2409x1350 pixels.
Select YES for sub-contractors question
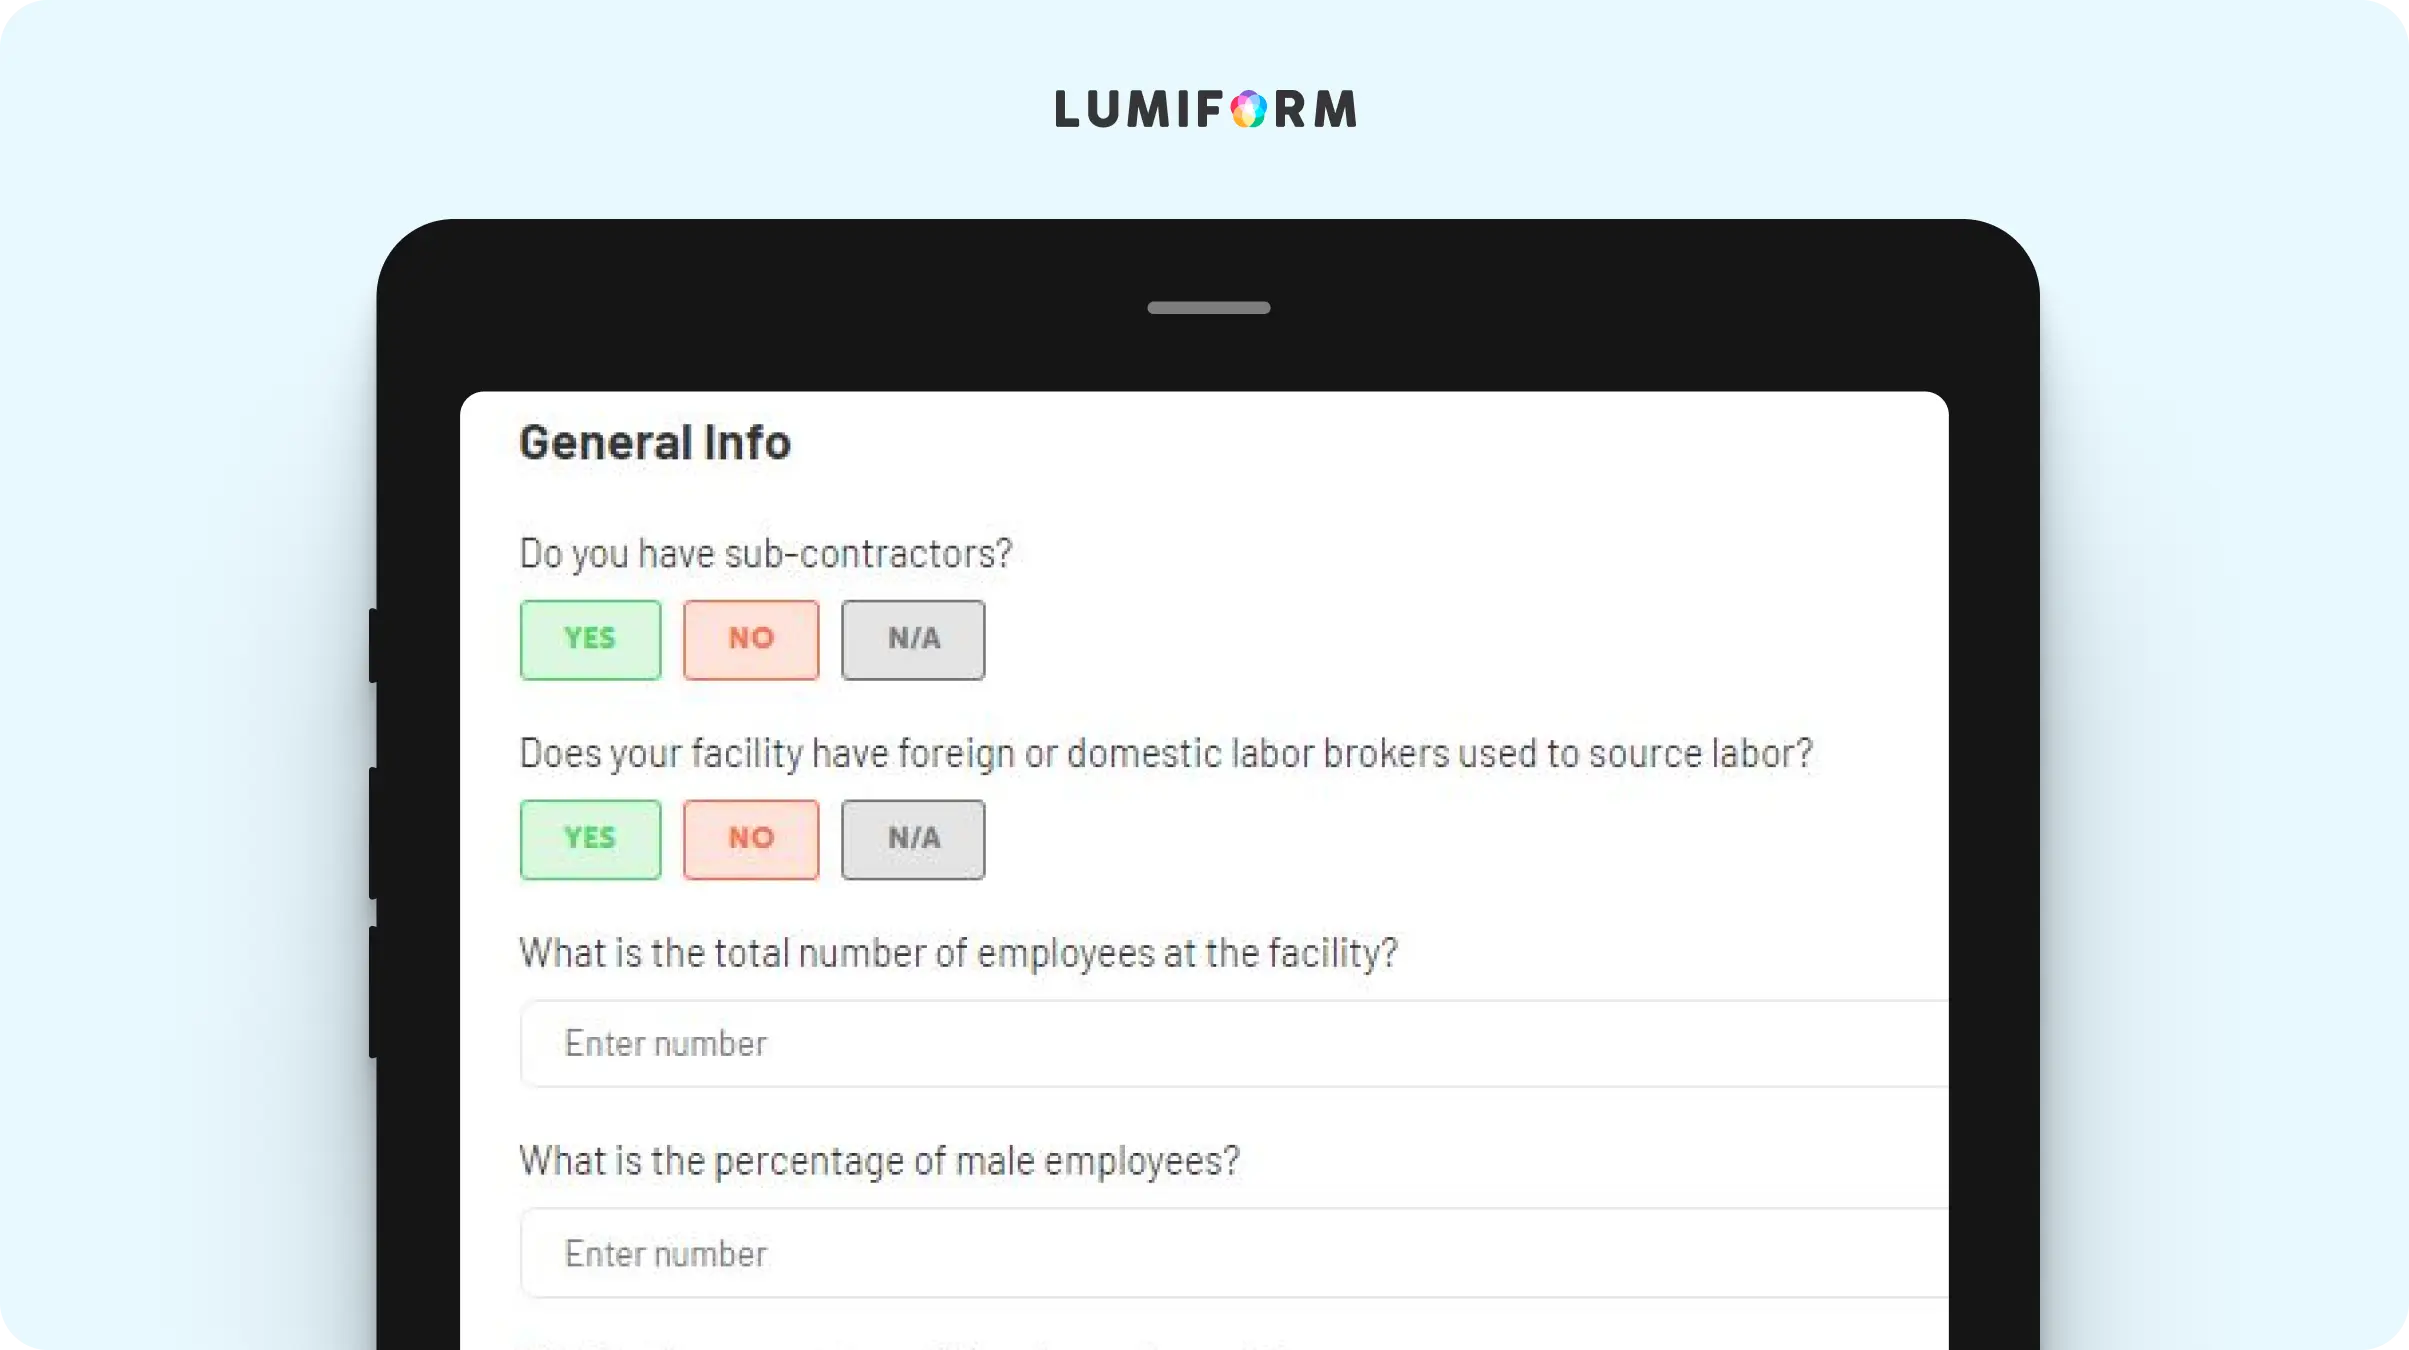click(590, 640)
